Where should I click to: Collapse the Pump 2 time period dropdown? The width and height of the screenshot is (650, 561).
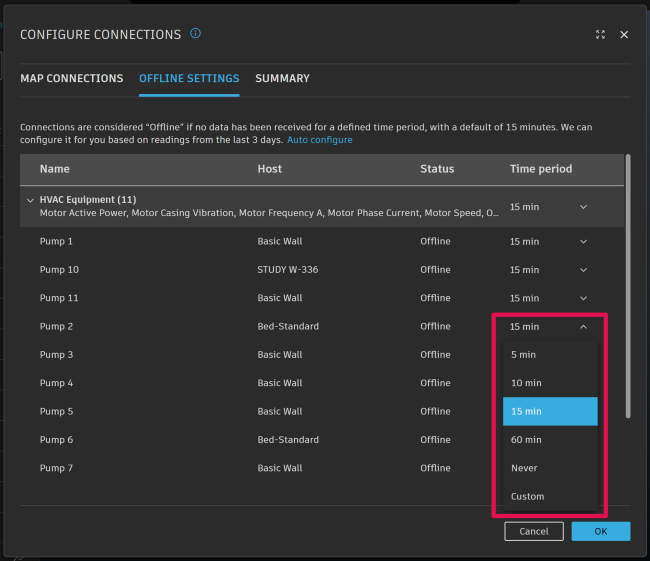583,326
